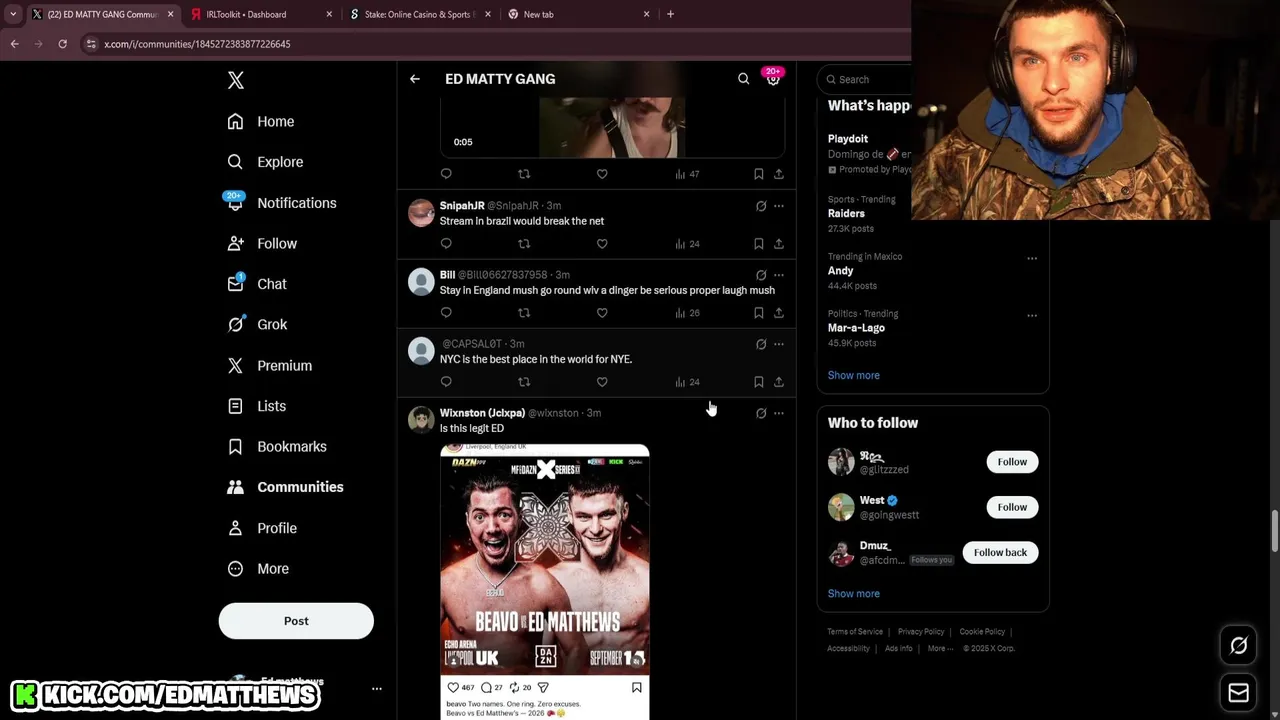Show more Who to follow suggestions
Screen dimensions: 1280x720
pyautogui.click(x=853, y=594)
